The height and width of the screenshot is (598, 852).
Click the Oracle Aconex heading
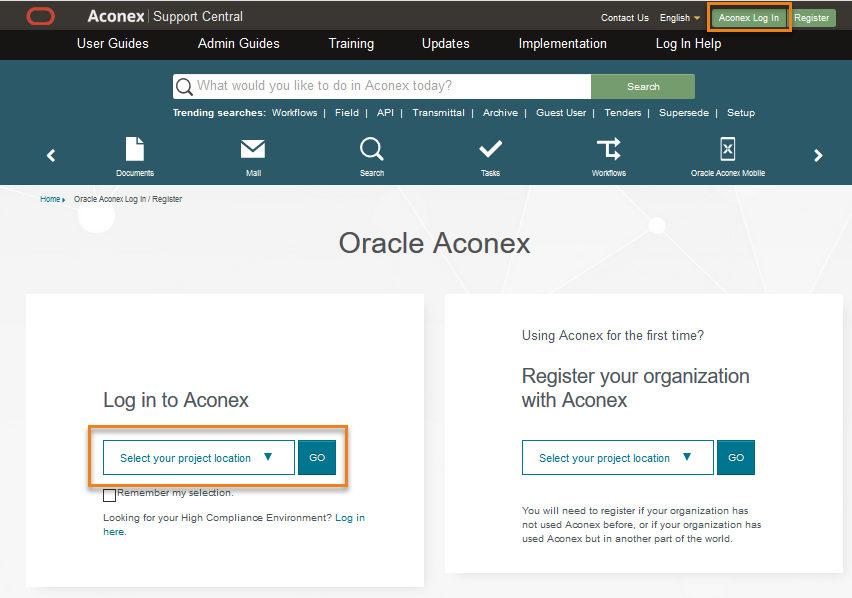pyautogui.click(x=434, y=243)
